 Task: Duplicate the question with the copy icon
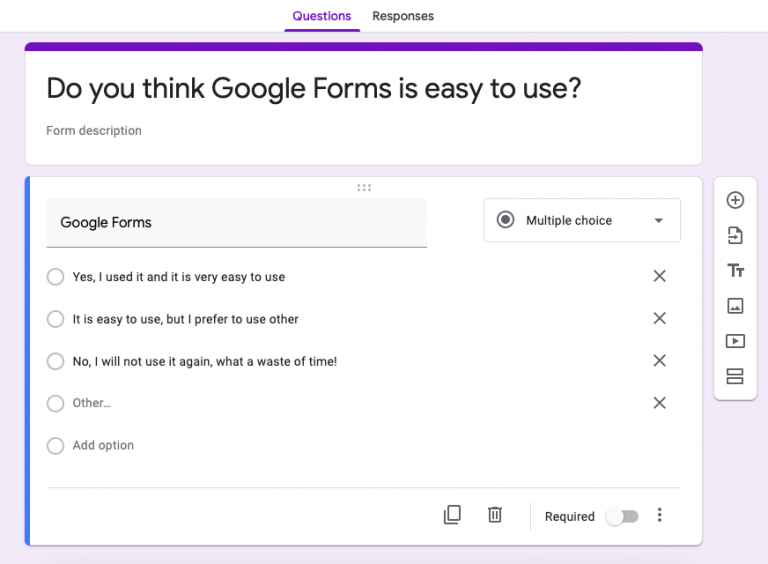[452, 515]
